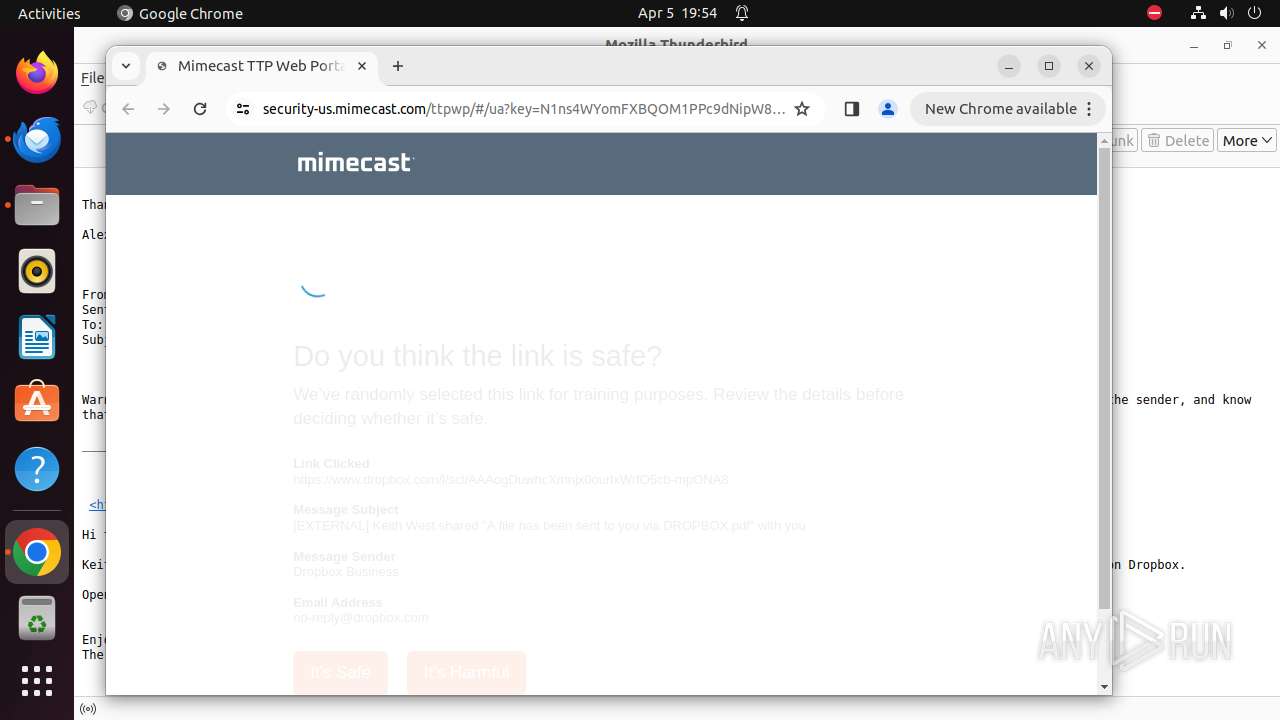
Task: Open Thunderbird Mail from the dock
Action: pyautogui.click(x=37, y=139)
